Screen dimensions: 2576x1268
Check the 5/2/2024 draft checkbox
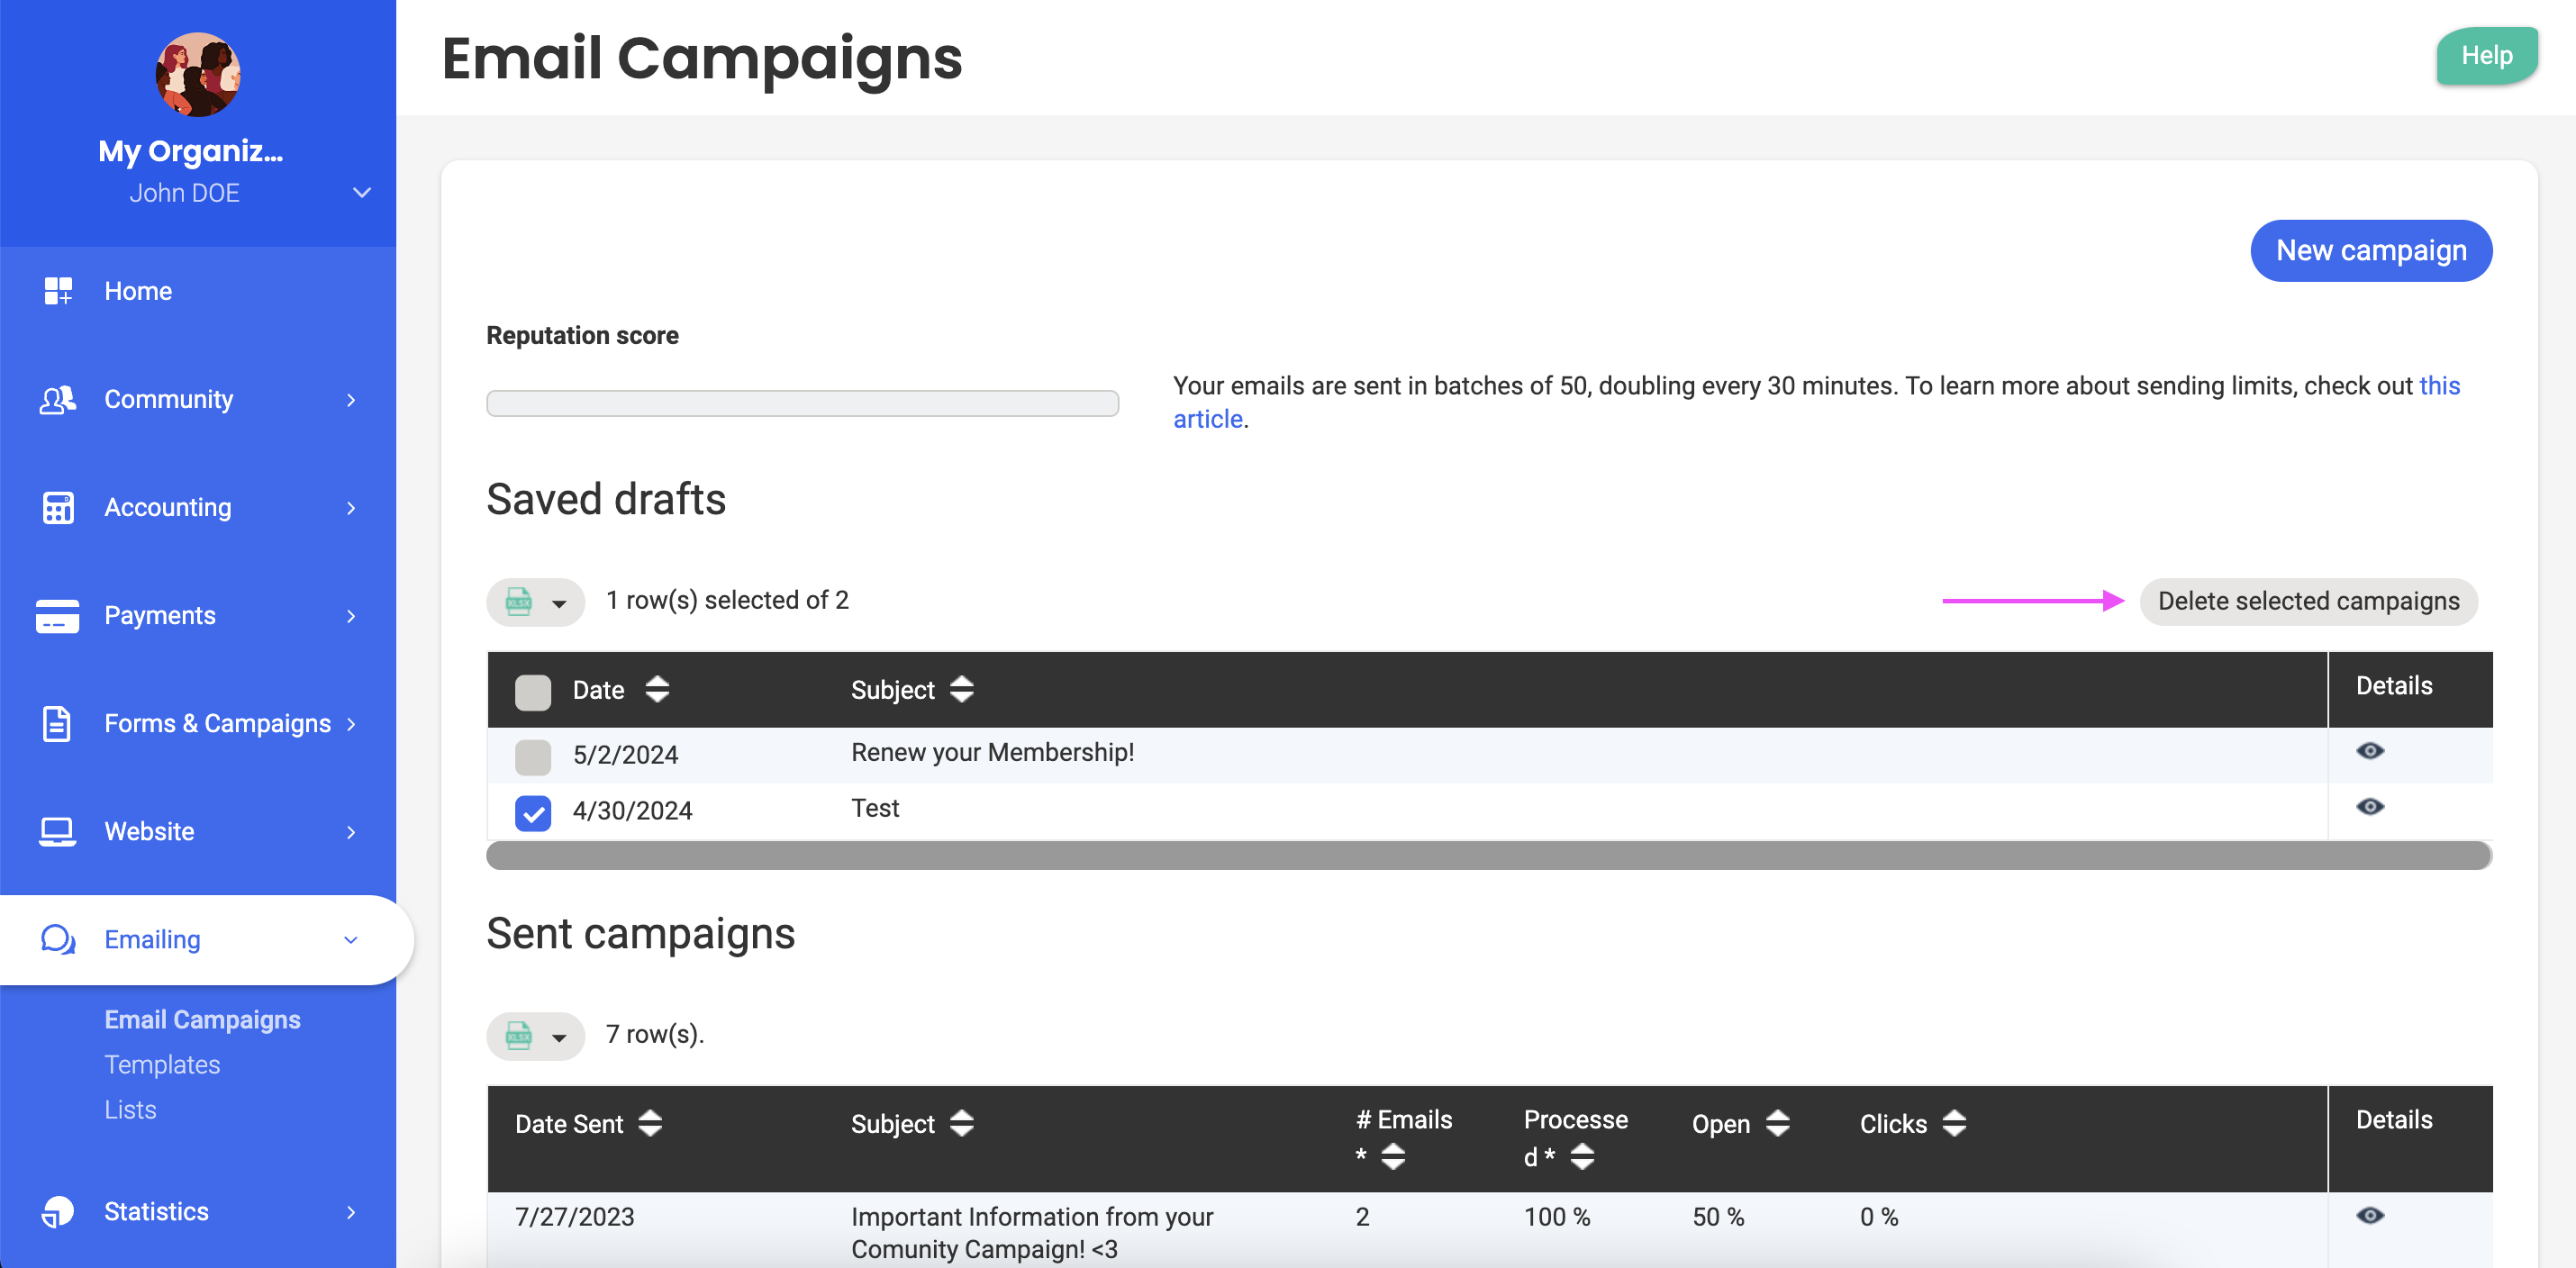click(533, 757)
